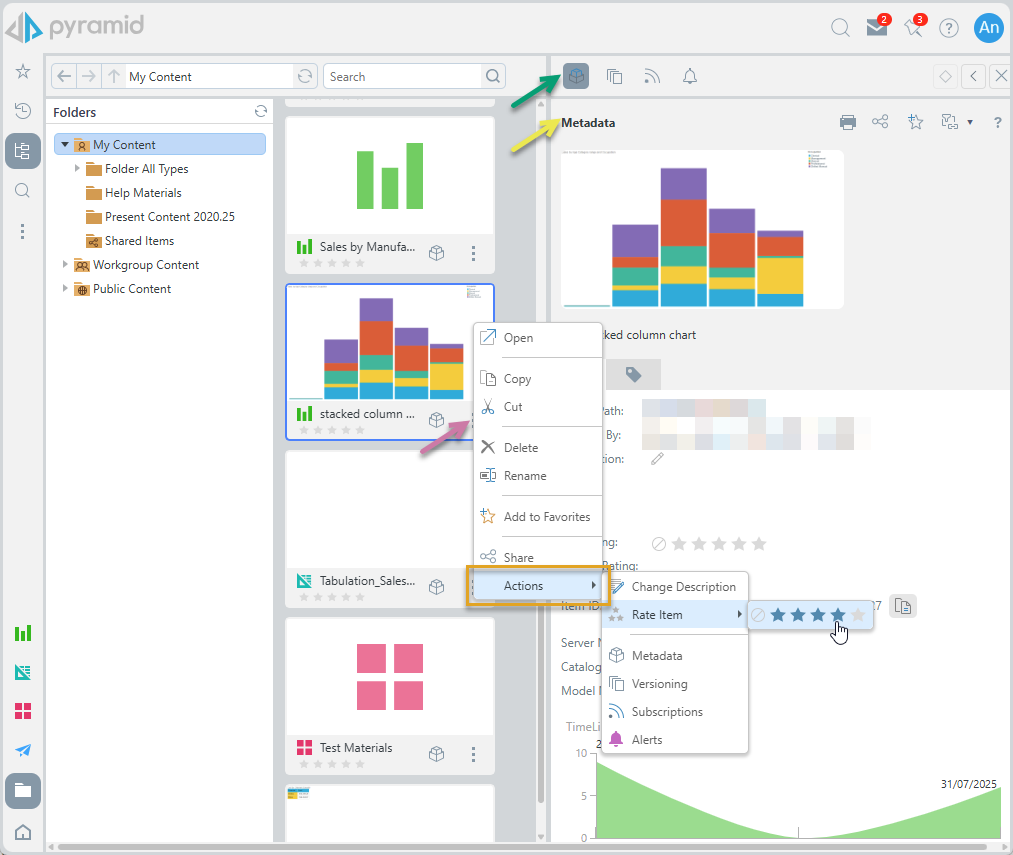Choose Rename from the context menu

point(525,476)
